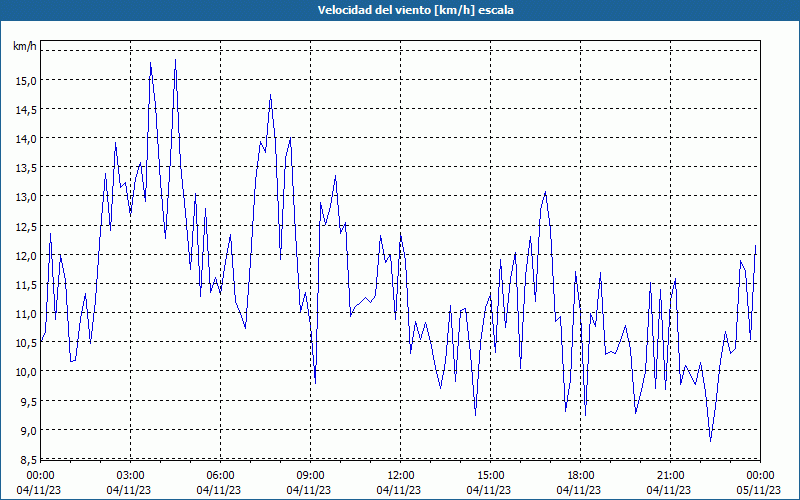The image size is (800, 500).
Task: Click the 13,0 y-axis value
Action: point(26,197)
